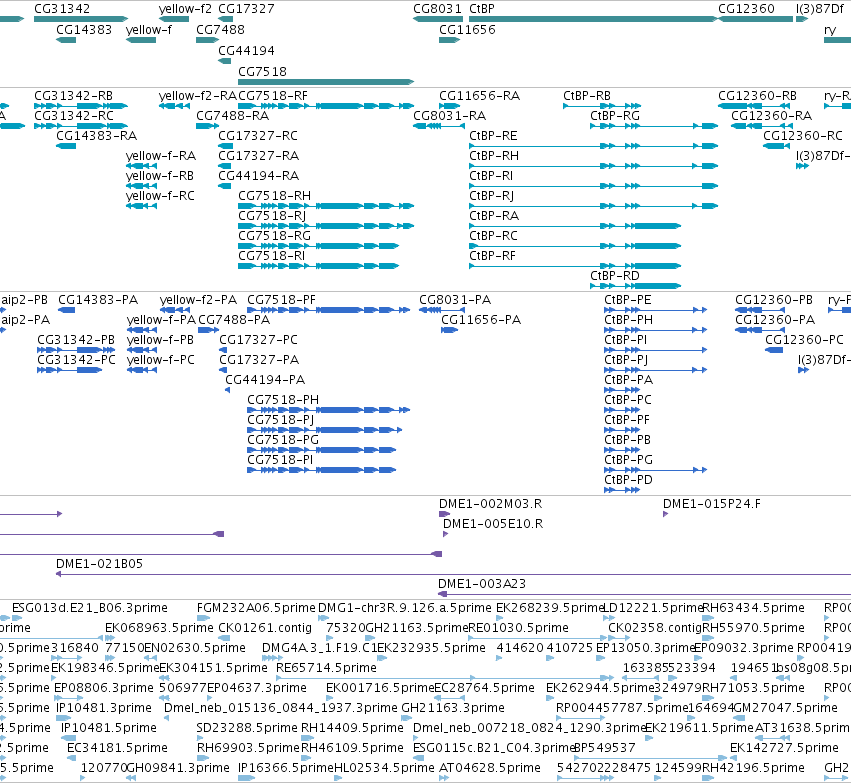The width and height of the screenshot is (851, 783).
Task: Select the CG14383-PA protein label
Action: coord(98,300)
